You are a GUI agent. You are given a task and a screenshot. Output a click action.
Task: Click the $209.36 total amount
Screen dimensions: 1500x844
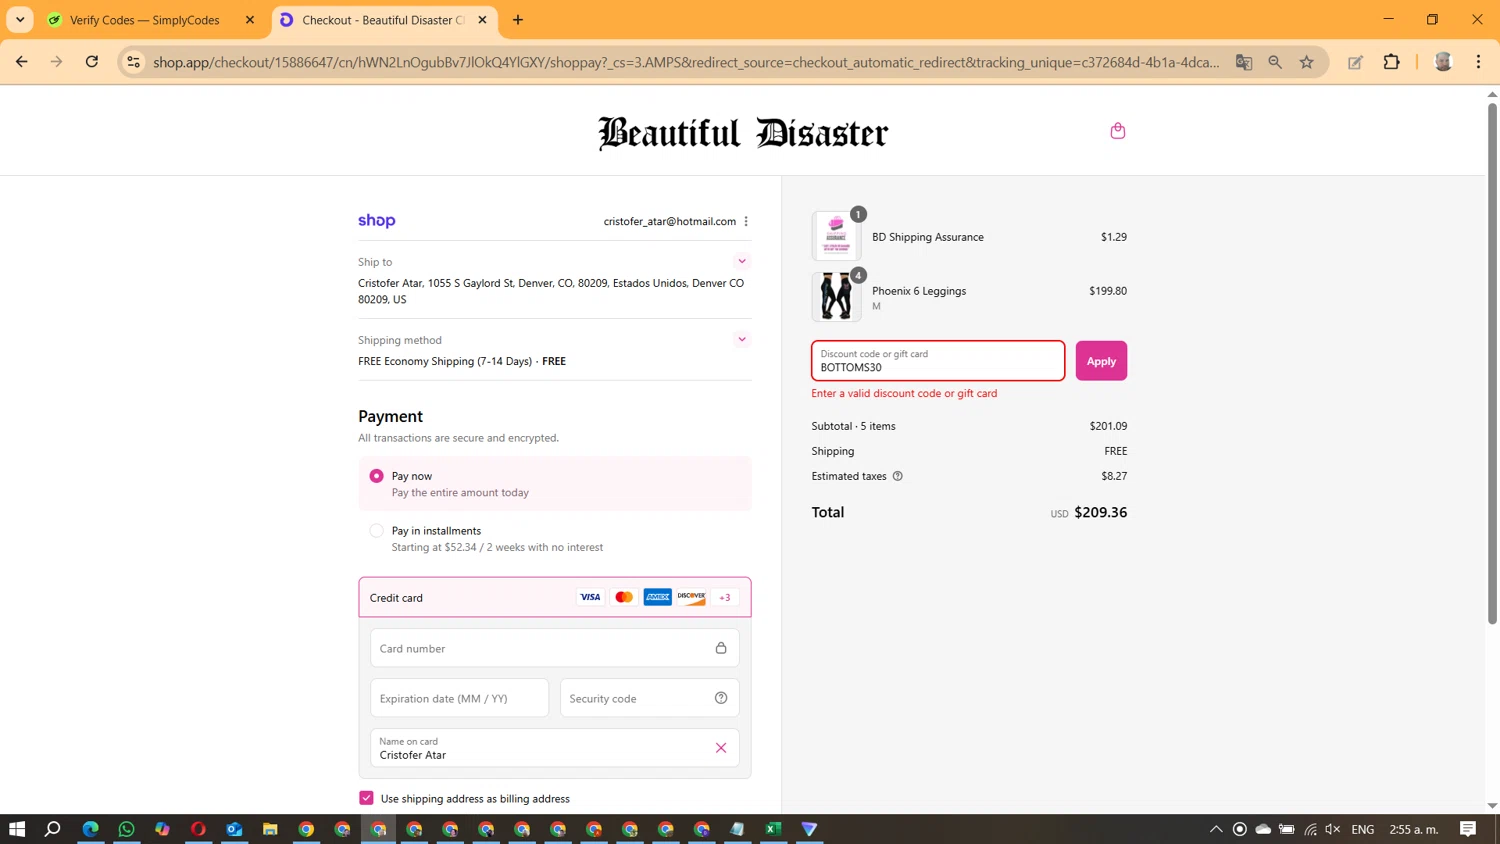pos(1100,512)
